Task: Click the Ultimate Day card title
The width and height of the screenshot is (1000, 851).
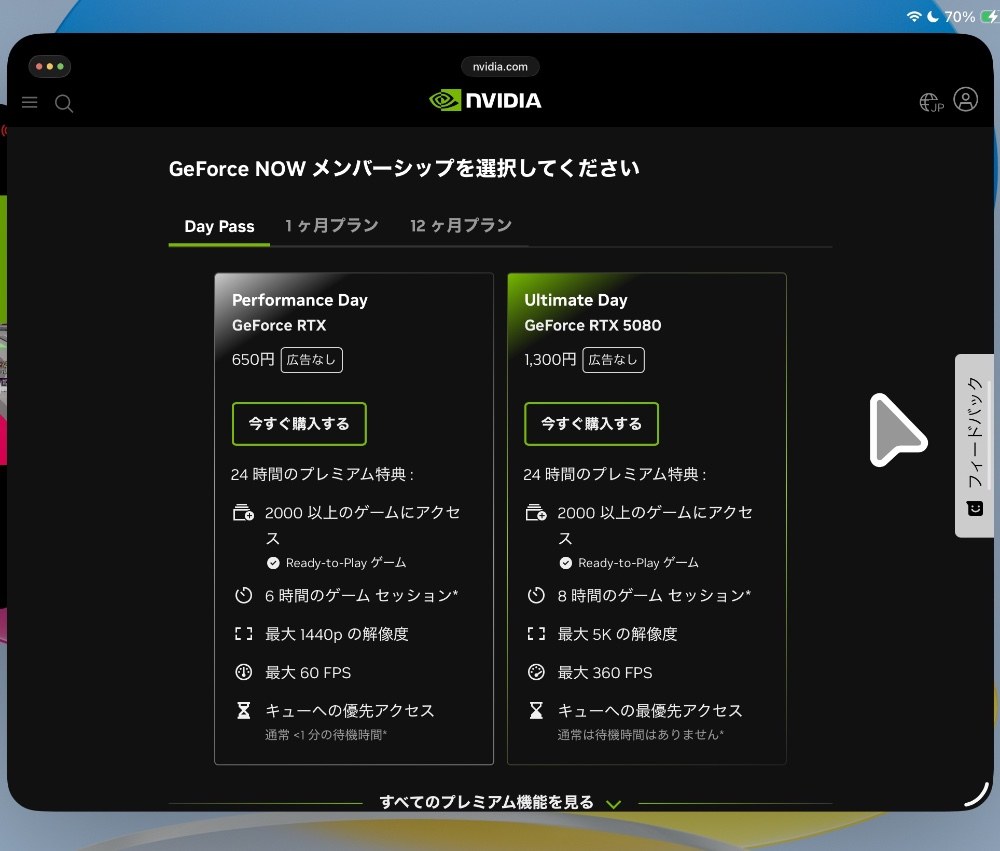Action: point(576,300)
